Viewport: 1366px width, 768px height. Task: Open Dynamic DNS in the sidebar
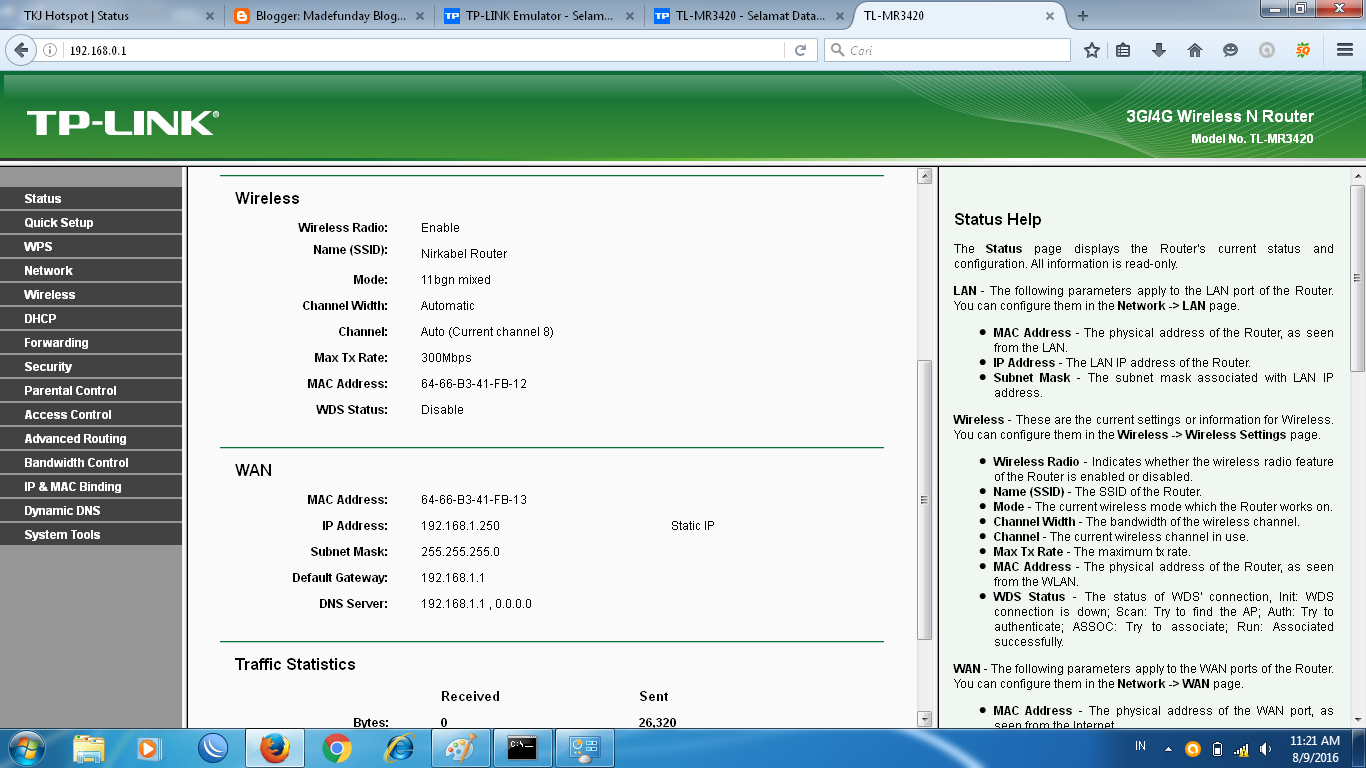tap(91, 511)
